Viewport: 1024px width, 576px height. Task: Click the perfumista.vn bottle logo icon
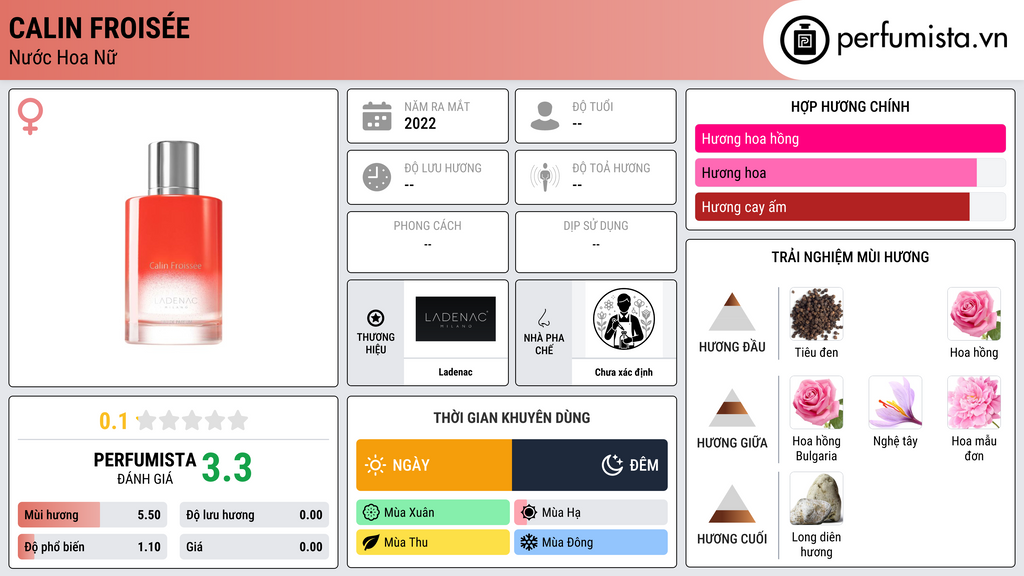805,40
